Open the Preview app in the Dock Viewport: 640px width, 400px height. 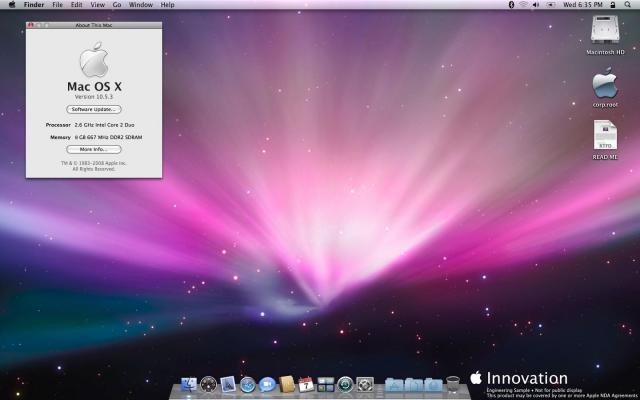point(228,384)
